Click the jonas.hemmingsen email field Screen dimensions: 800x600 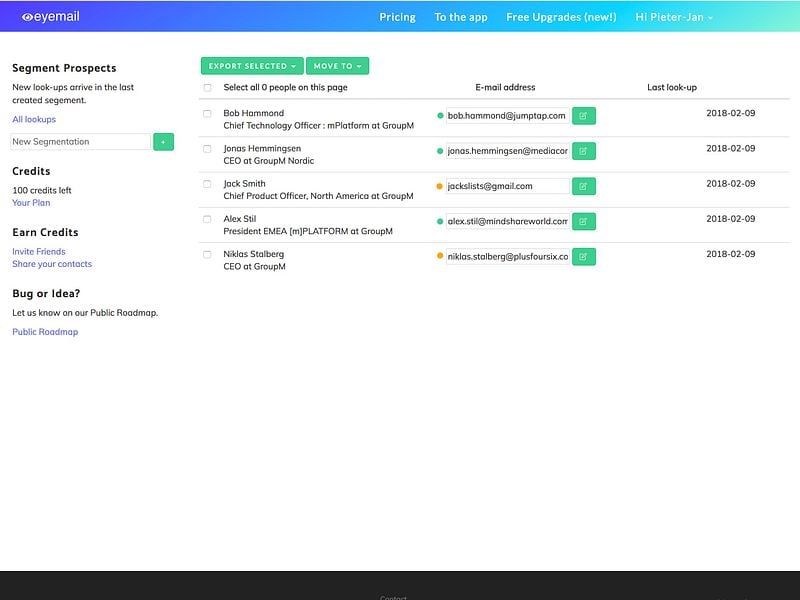[508, 151]
